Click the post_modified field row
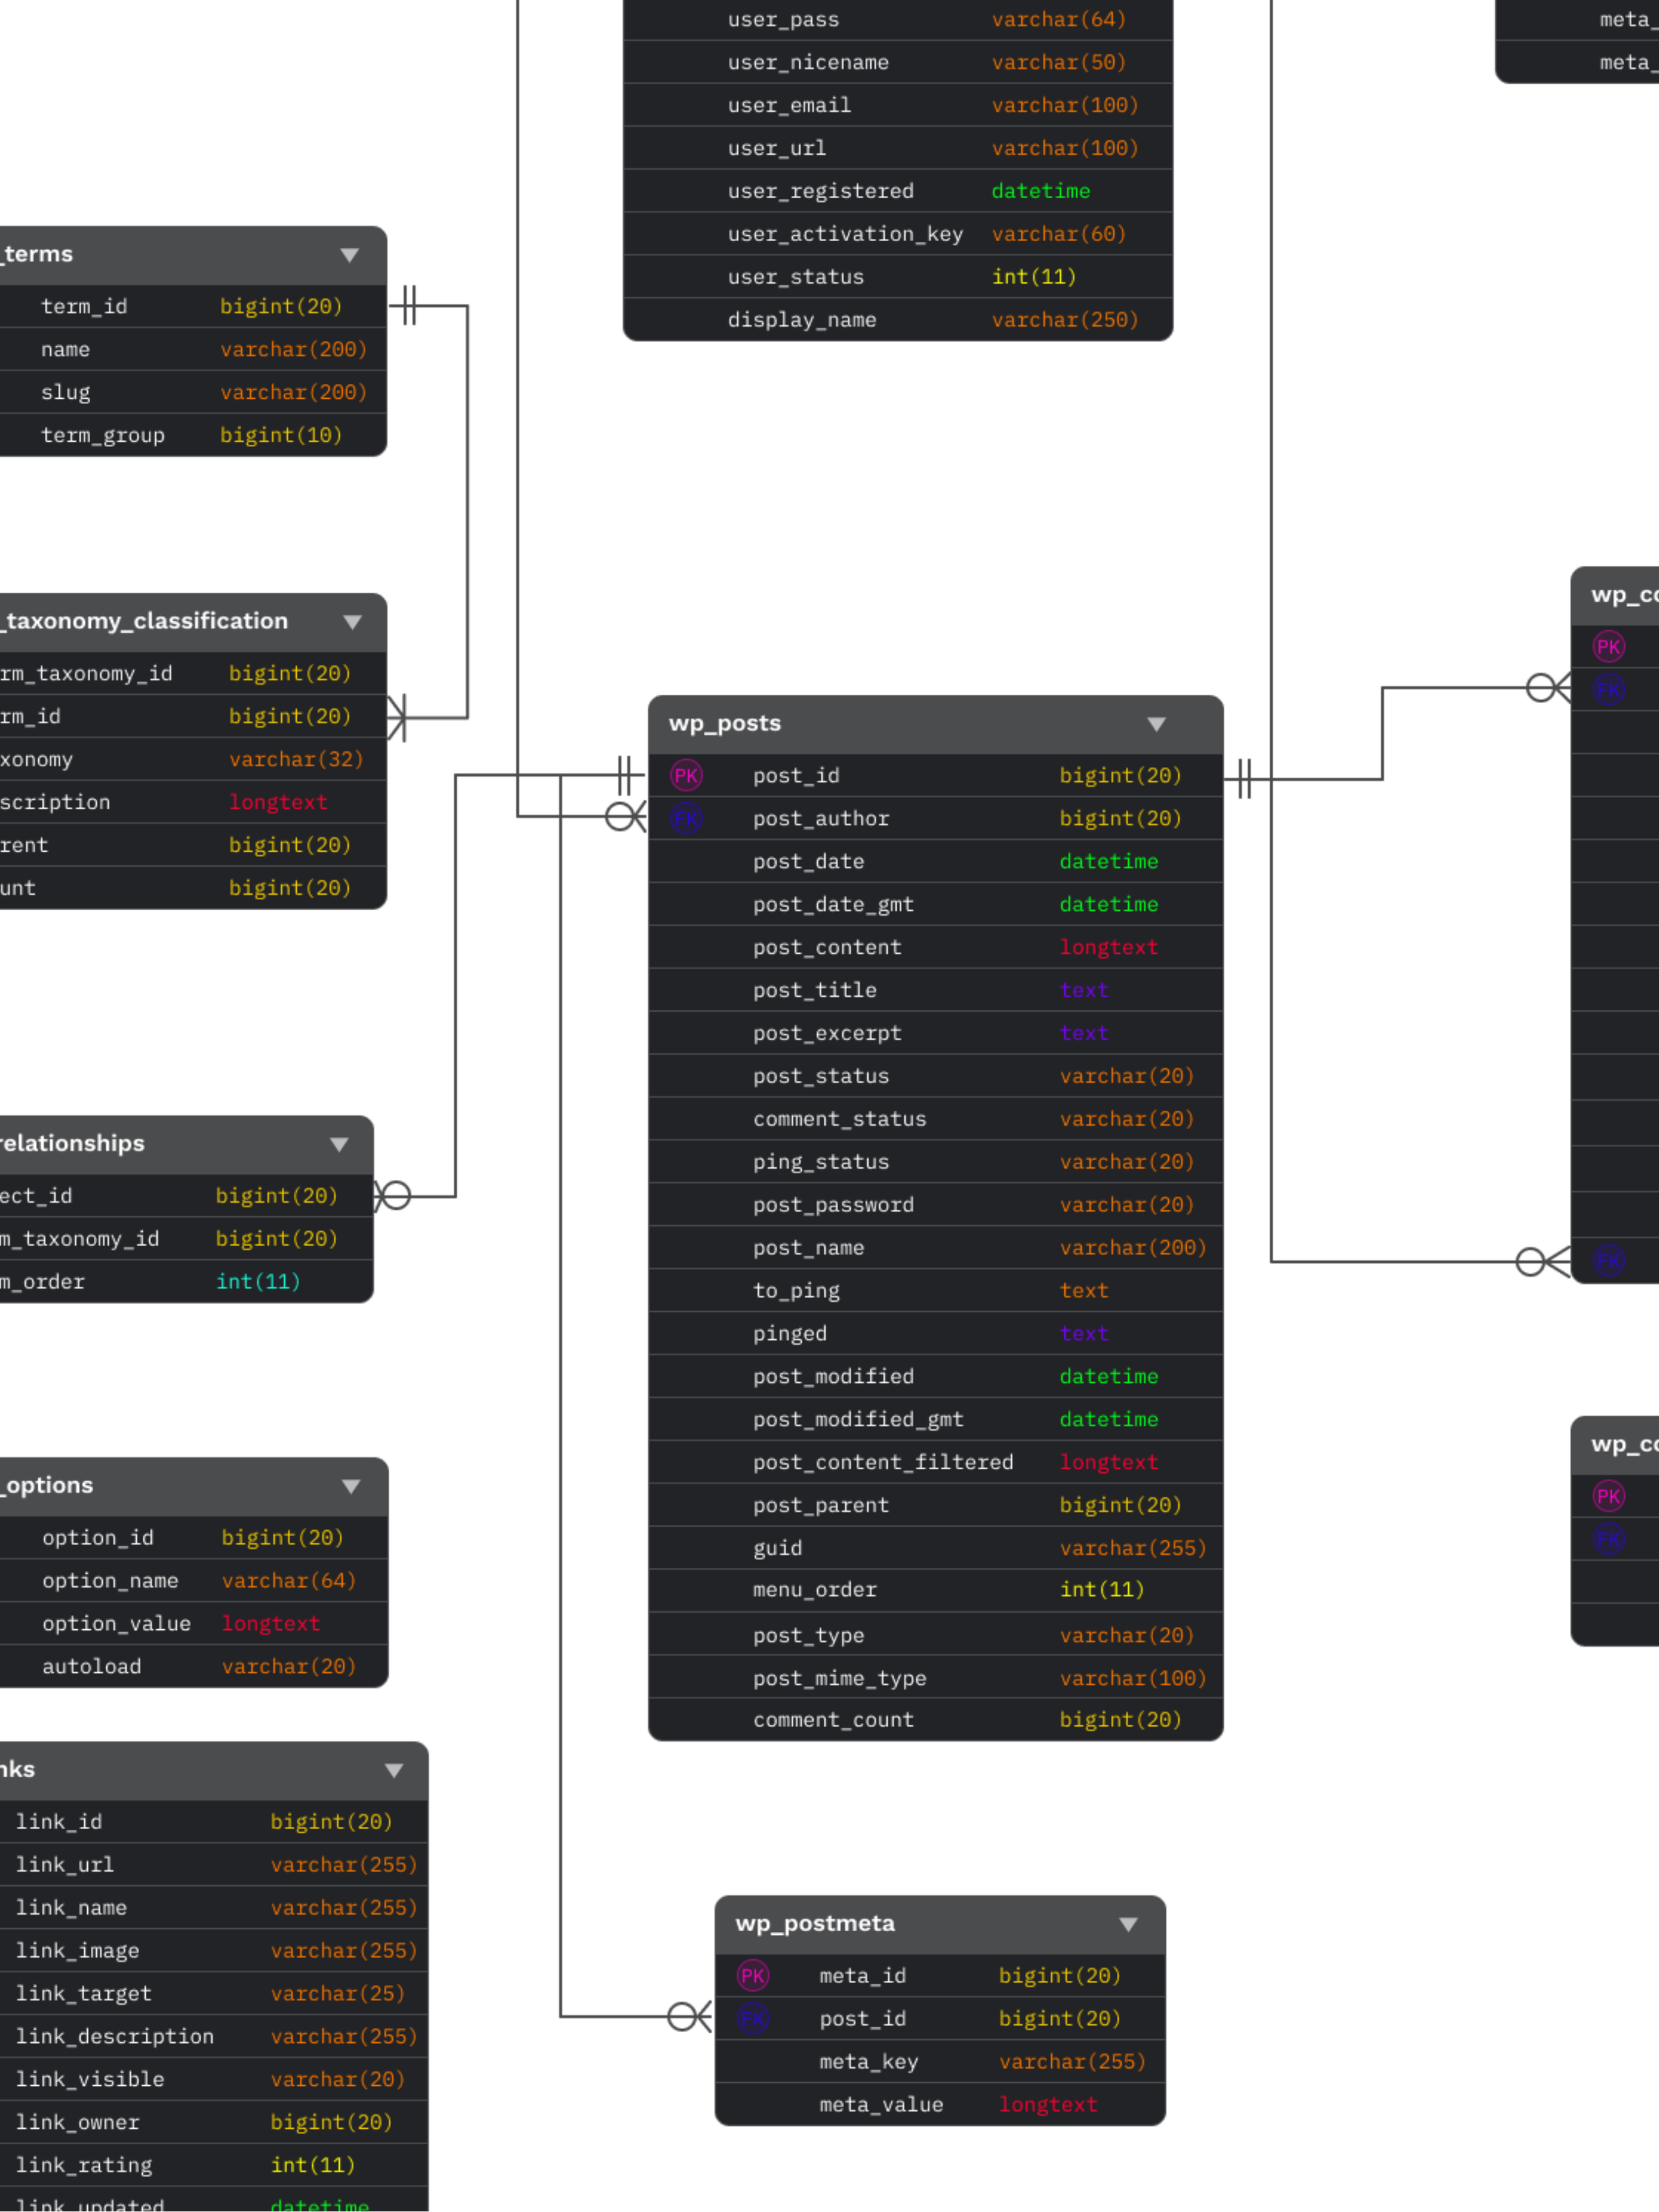1659x2212 pixels. pyautogui.click(x=935, y=1376)
